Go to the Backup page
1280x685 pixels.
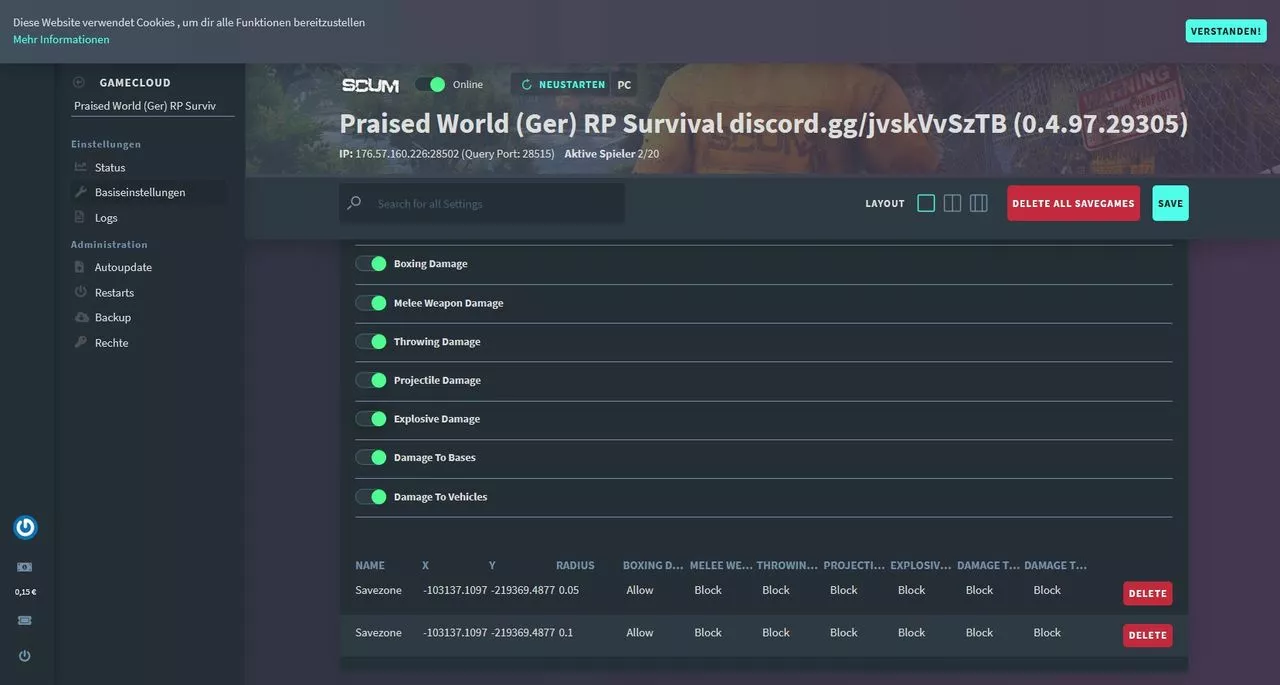tap(112, 317)
